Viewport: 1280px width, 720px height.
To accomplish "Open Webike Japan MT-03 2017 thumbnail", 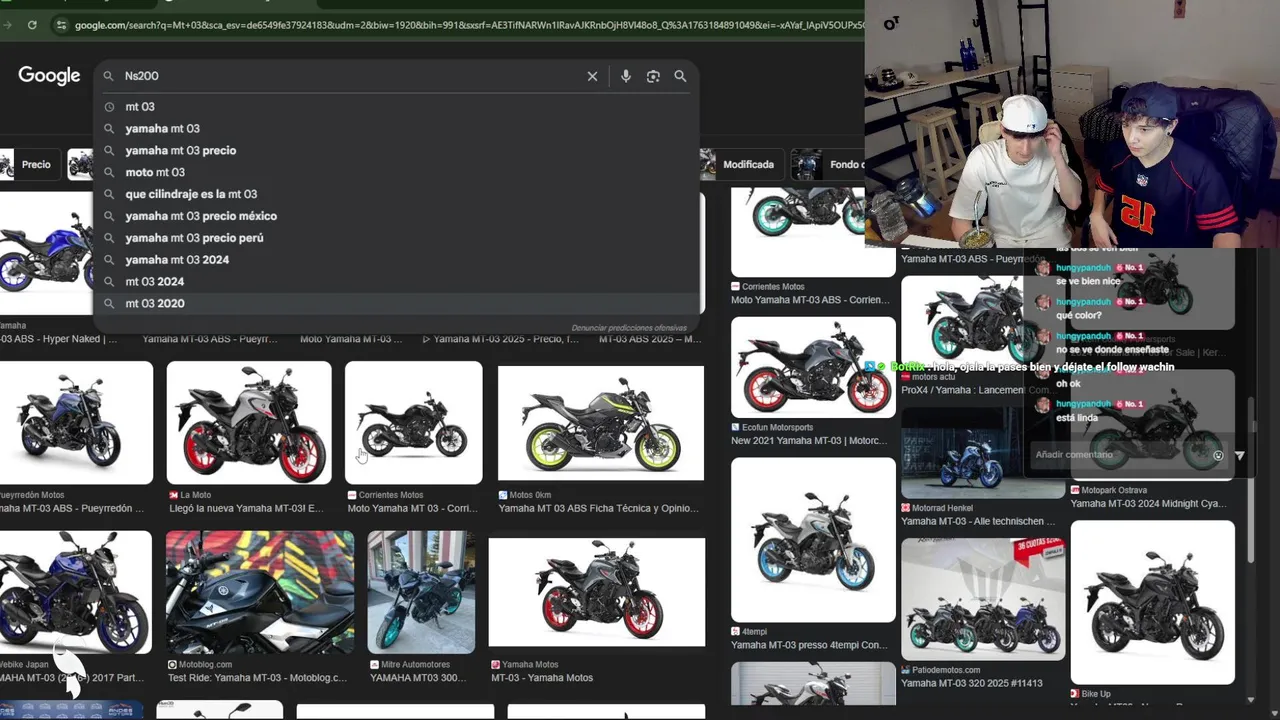I will [x=76, y=592].
